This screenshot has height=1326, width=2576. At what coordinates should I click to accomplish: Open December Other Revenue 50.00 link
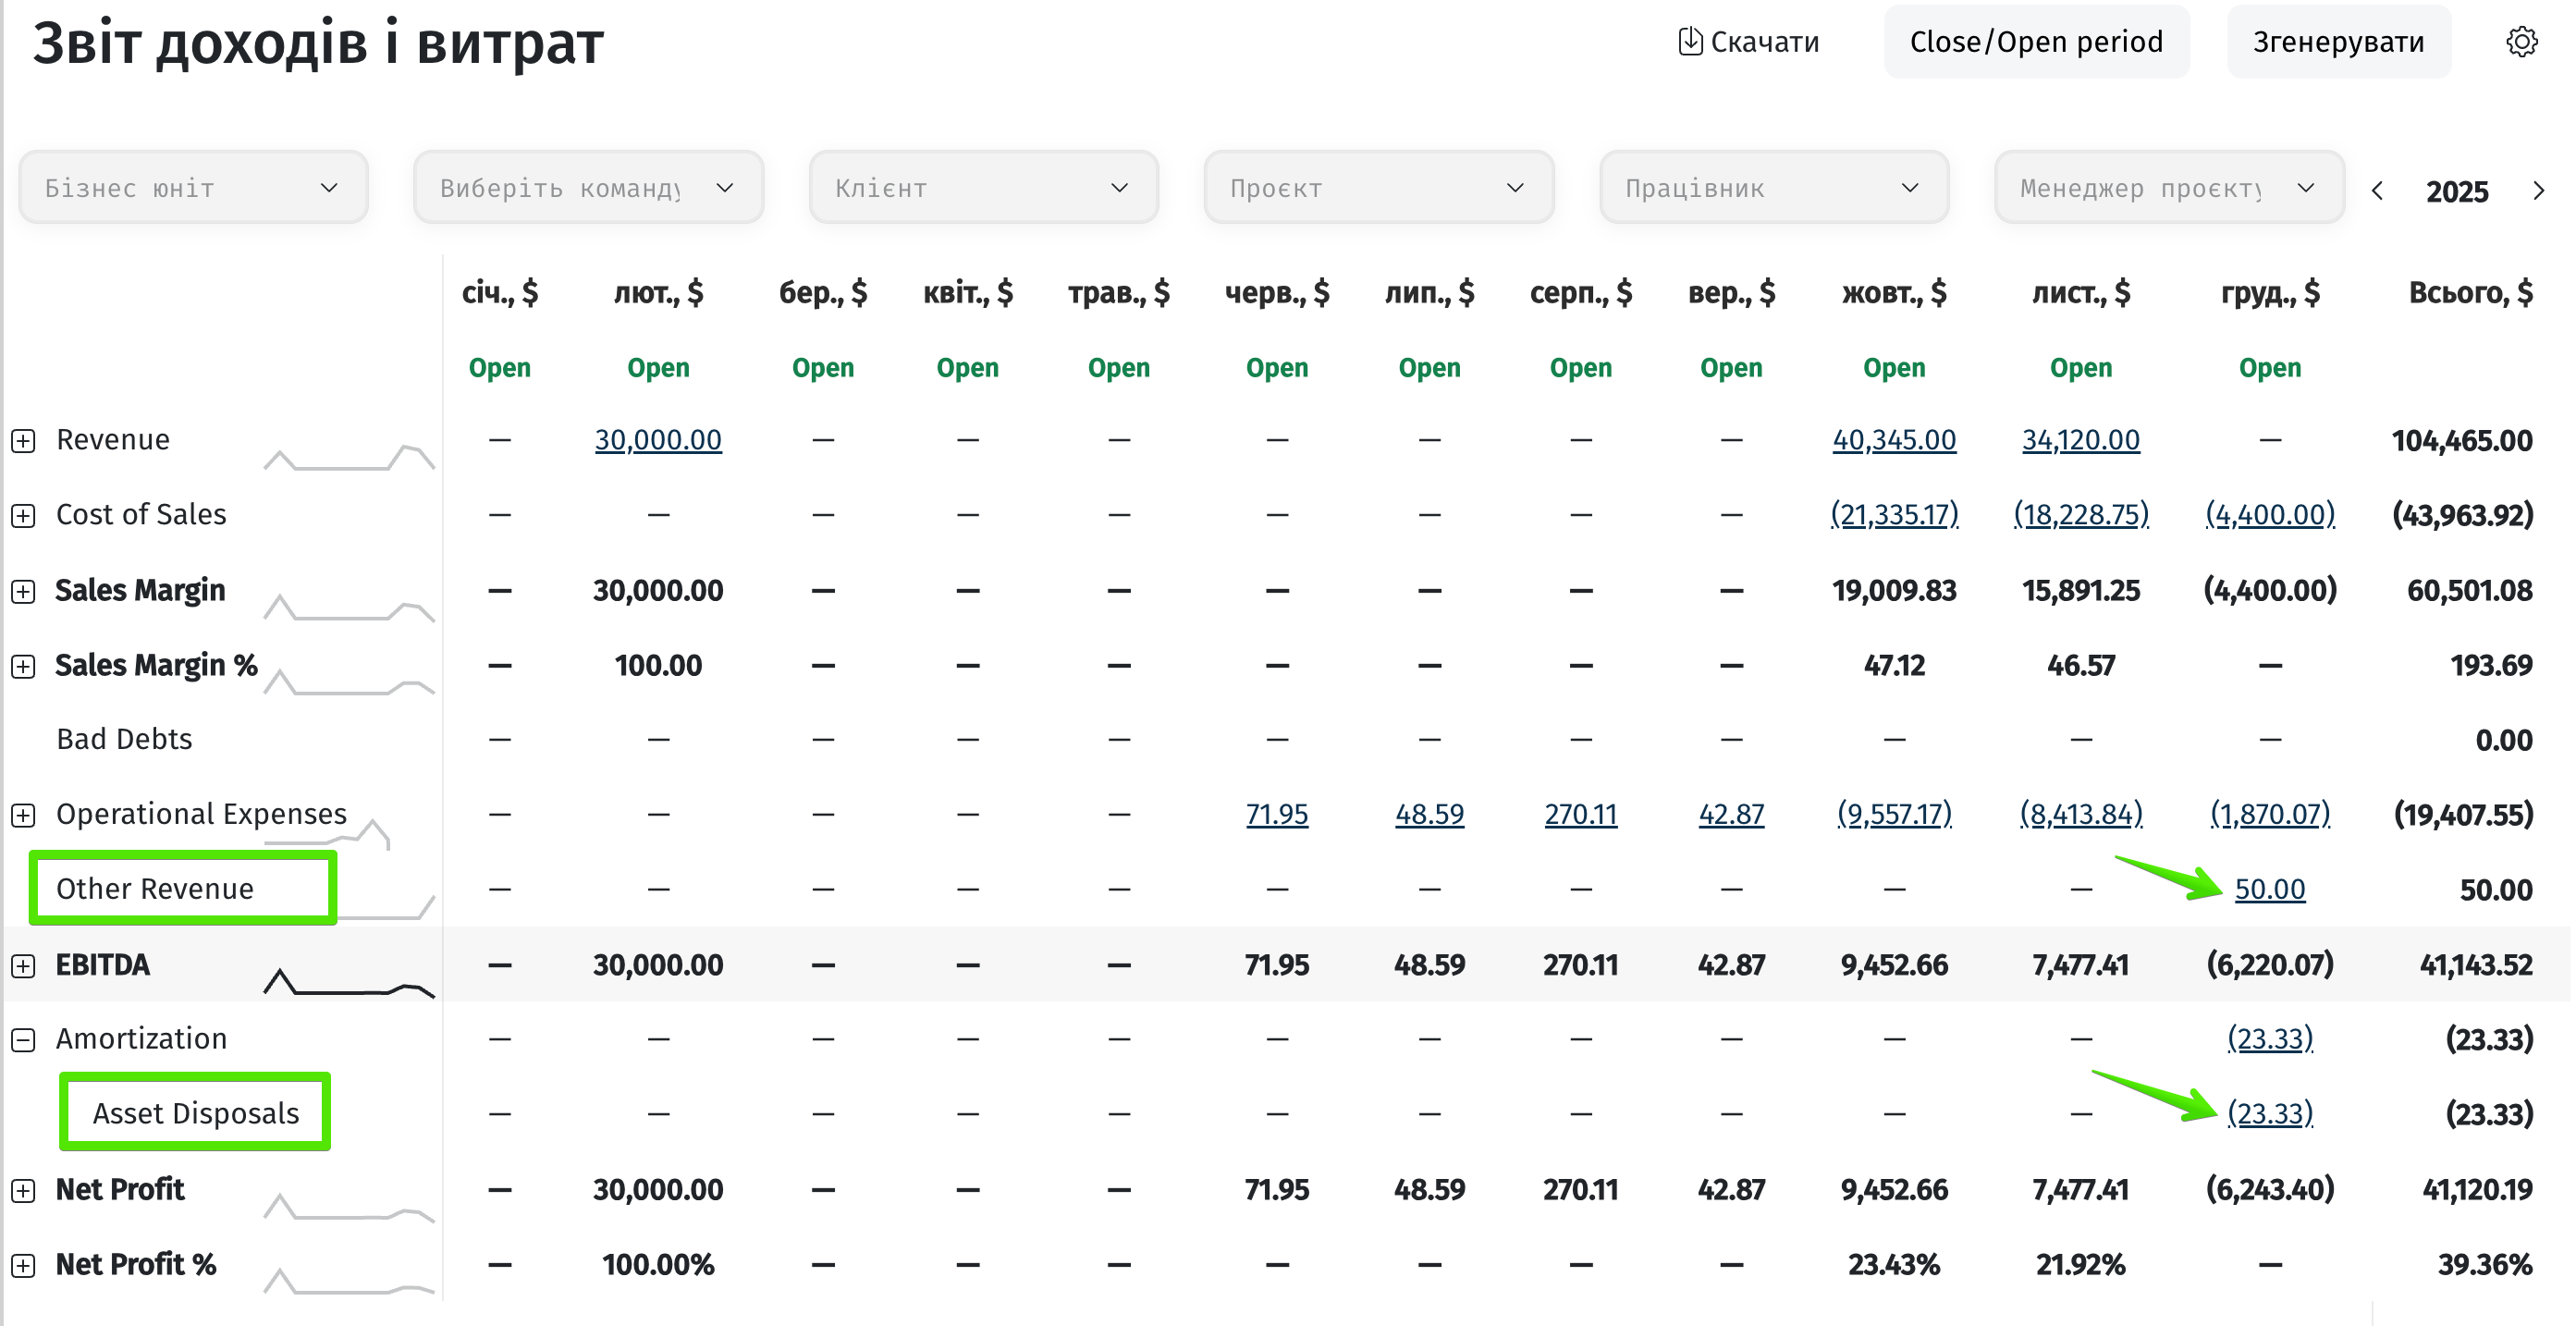(2270, 889)
